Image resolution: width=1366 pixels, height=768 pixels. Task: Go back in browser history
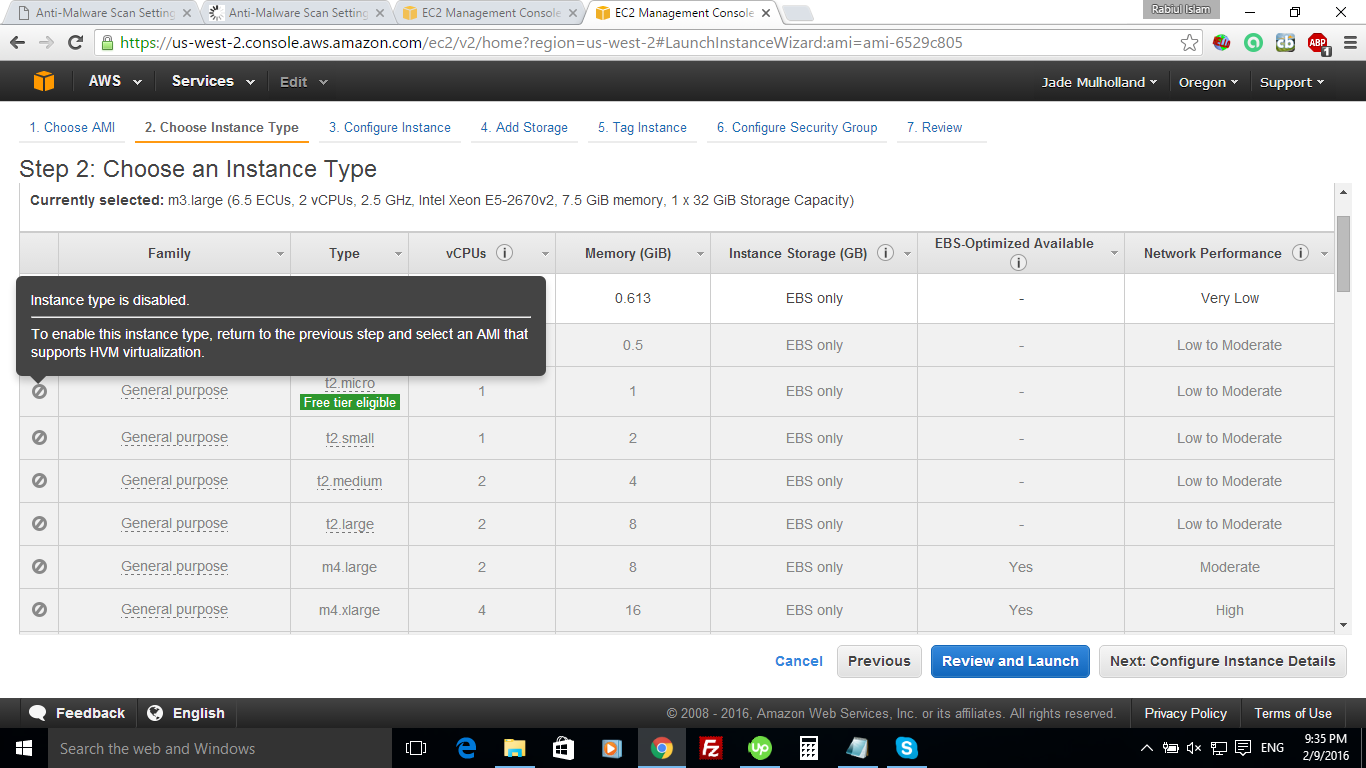18,43
